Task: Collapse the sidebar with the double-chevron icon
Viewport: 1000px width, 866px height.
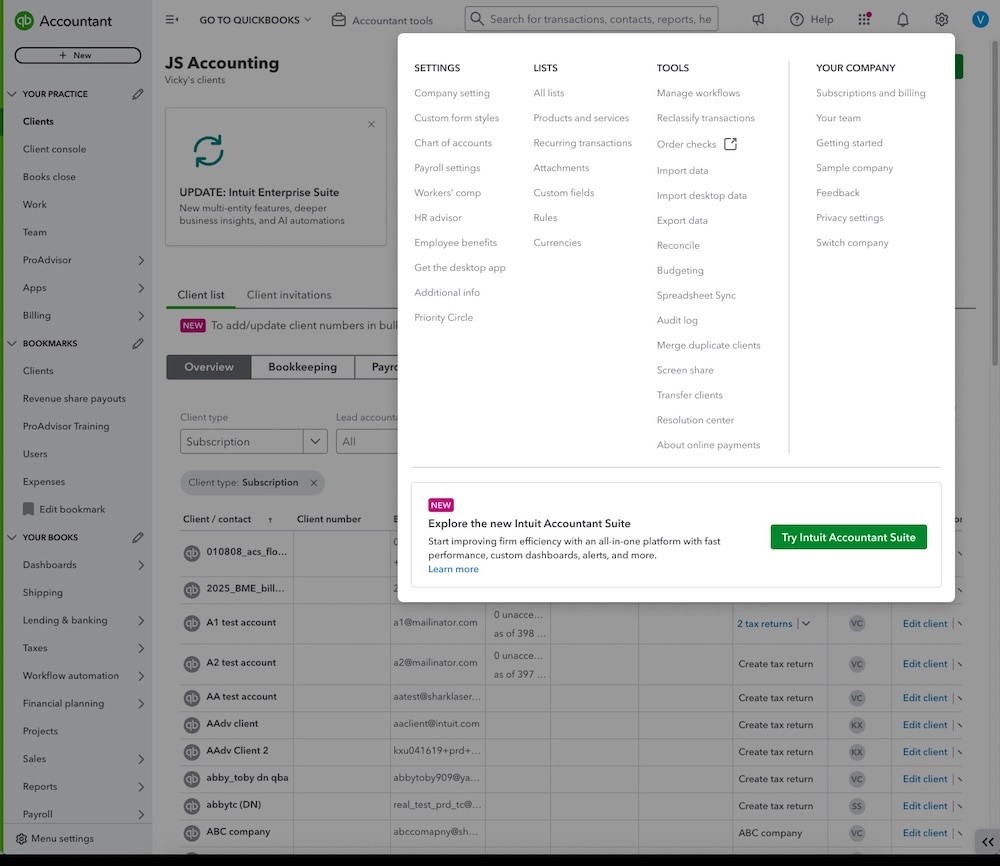Action: coord(986,843)
